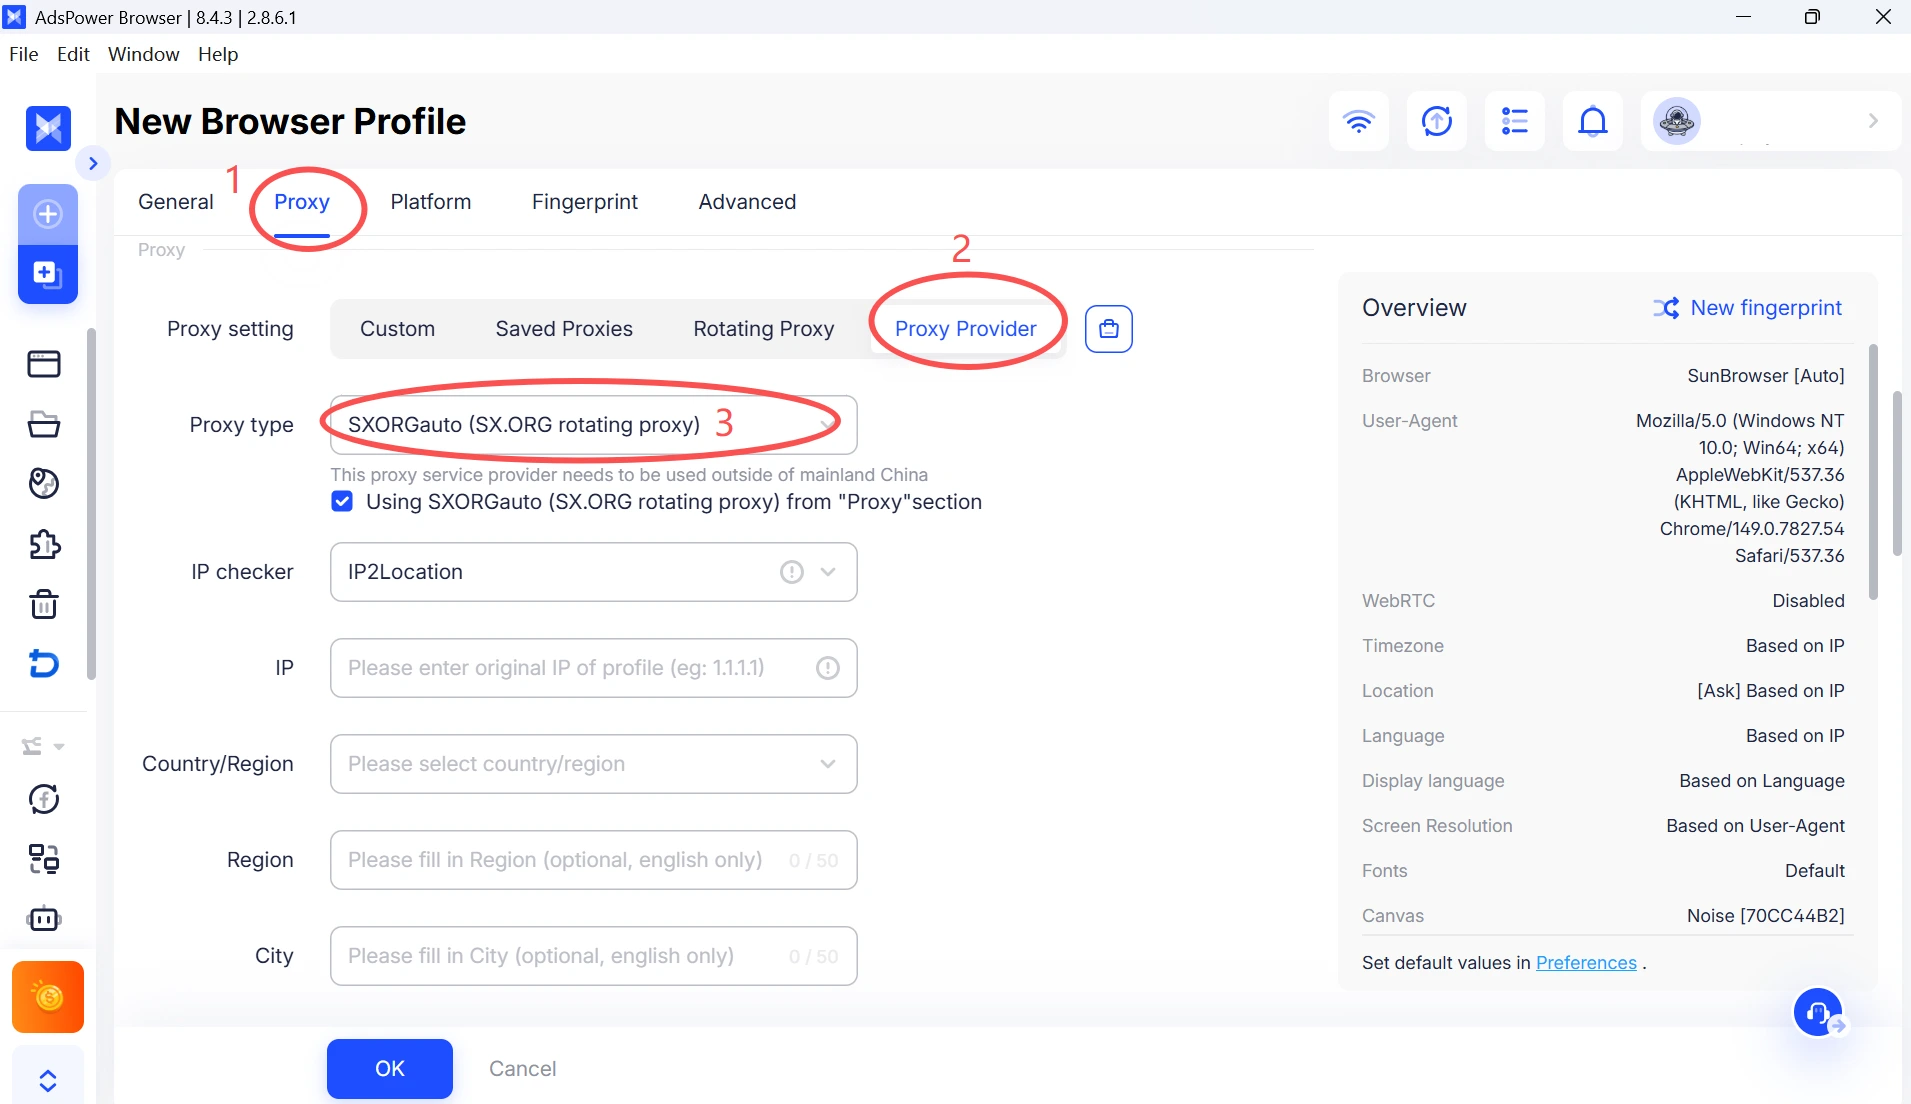The image size is (1911, 1104).
Task: Click the extensions puzzle icon in sidebar
Action: click(x=44, y=544)
